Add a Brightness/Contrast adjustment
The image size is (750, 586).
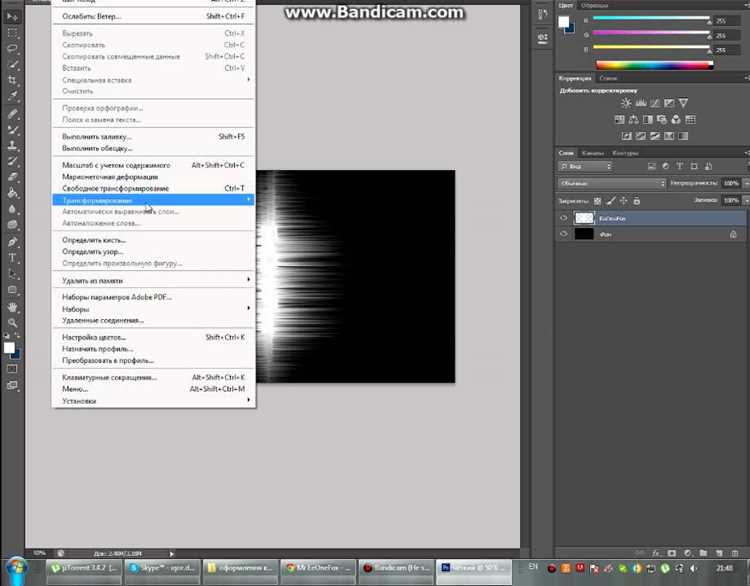point(626,103)
